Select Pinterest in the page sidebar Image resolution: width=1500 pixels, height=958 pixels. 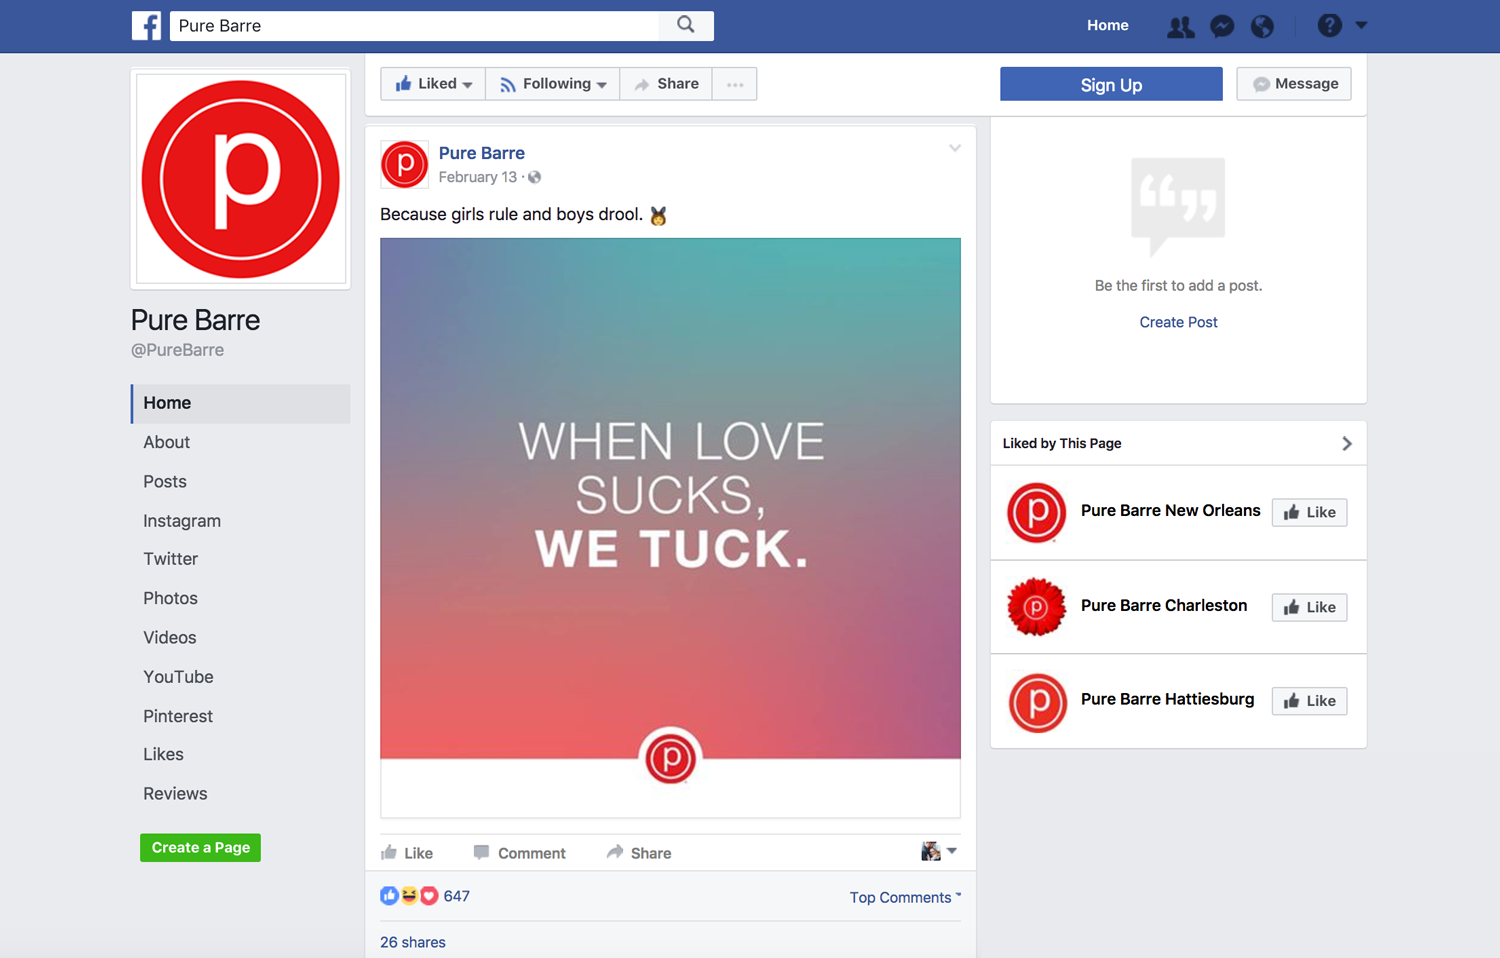coord(178,716)
